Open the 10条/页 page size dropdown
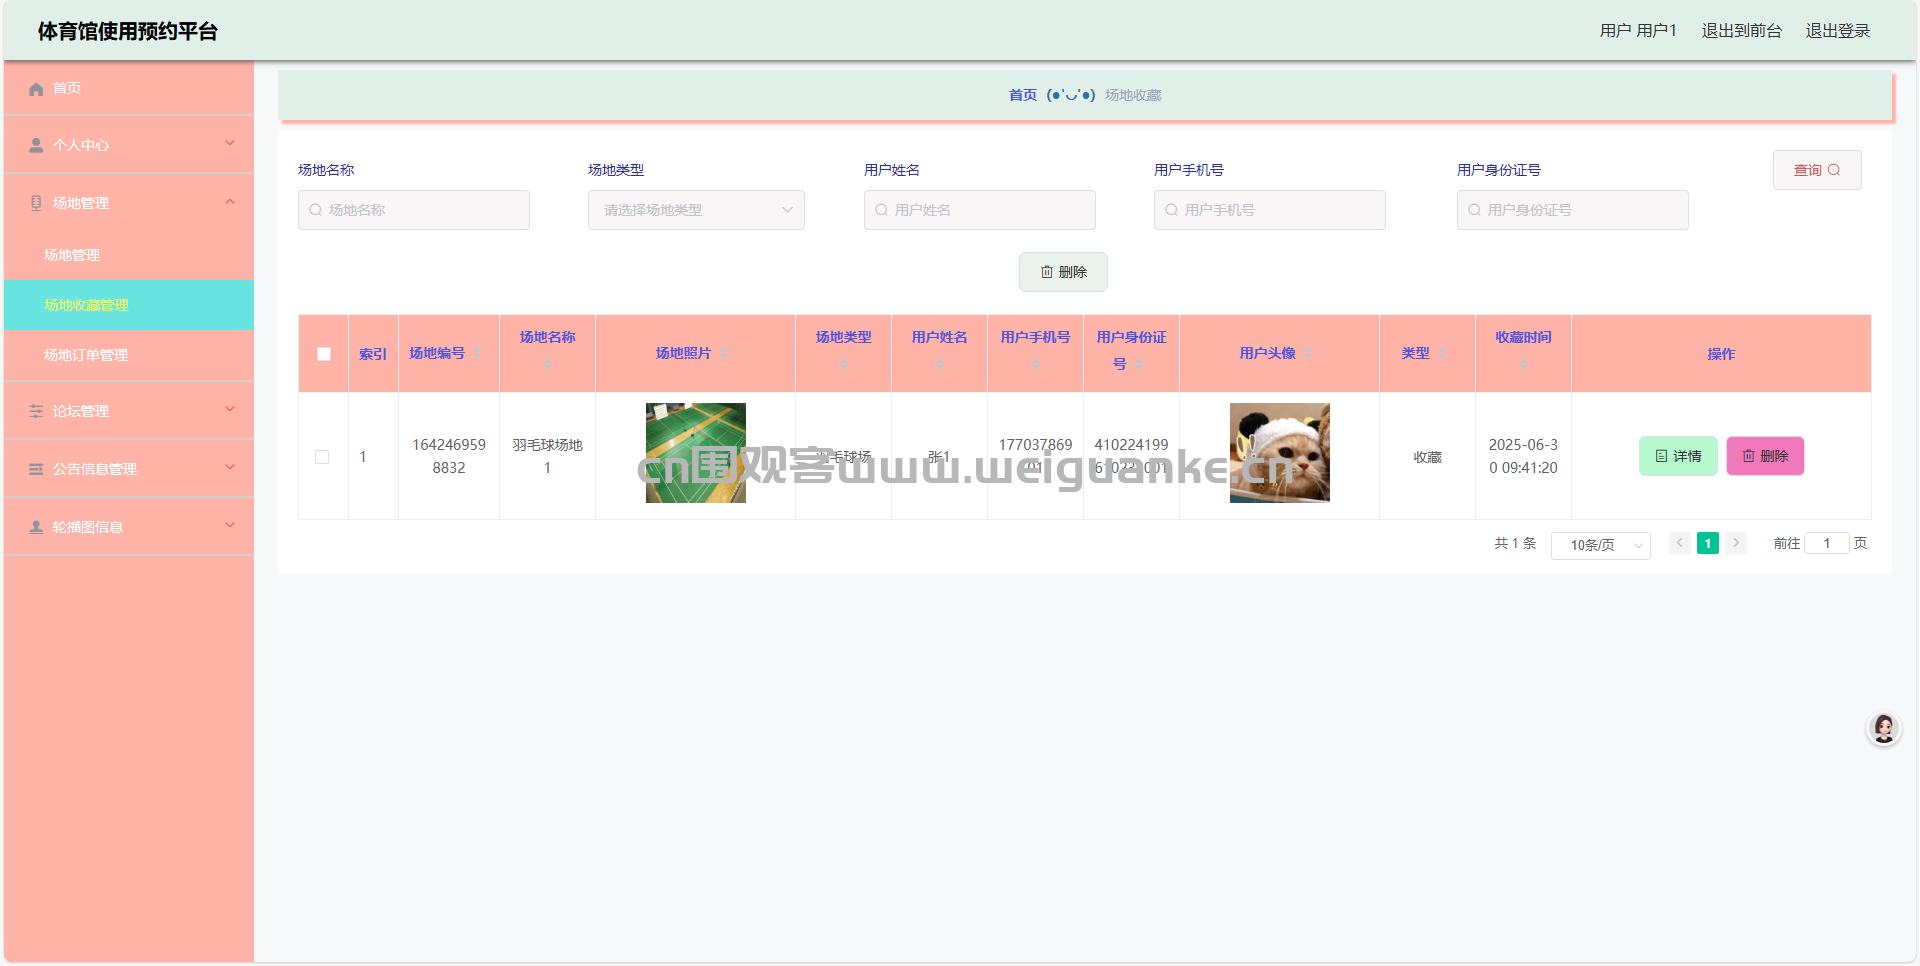 tap(1600, 545)
